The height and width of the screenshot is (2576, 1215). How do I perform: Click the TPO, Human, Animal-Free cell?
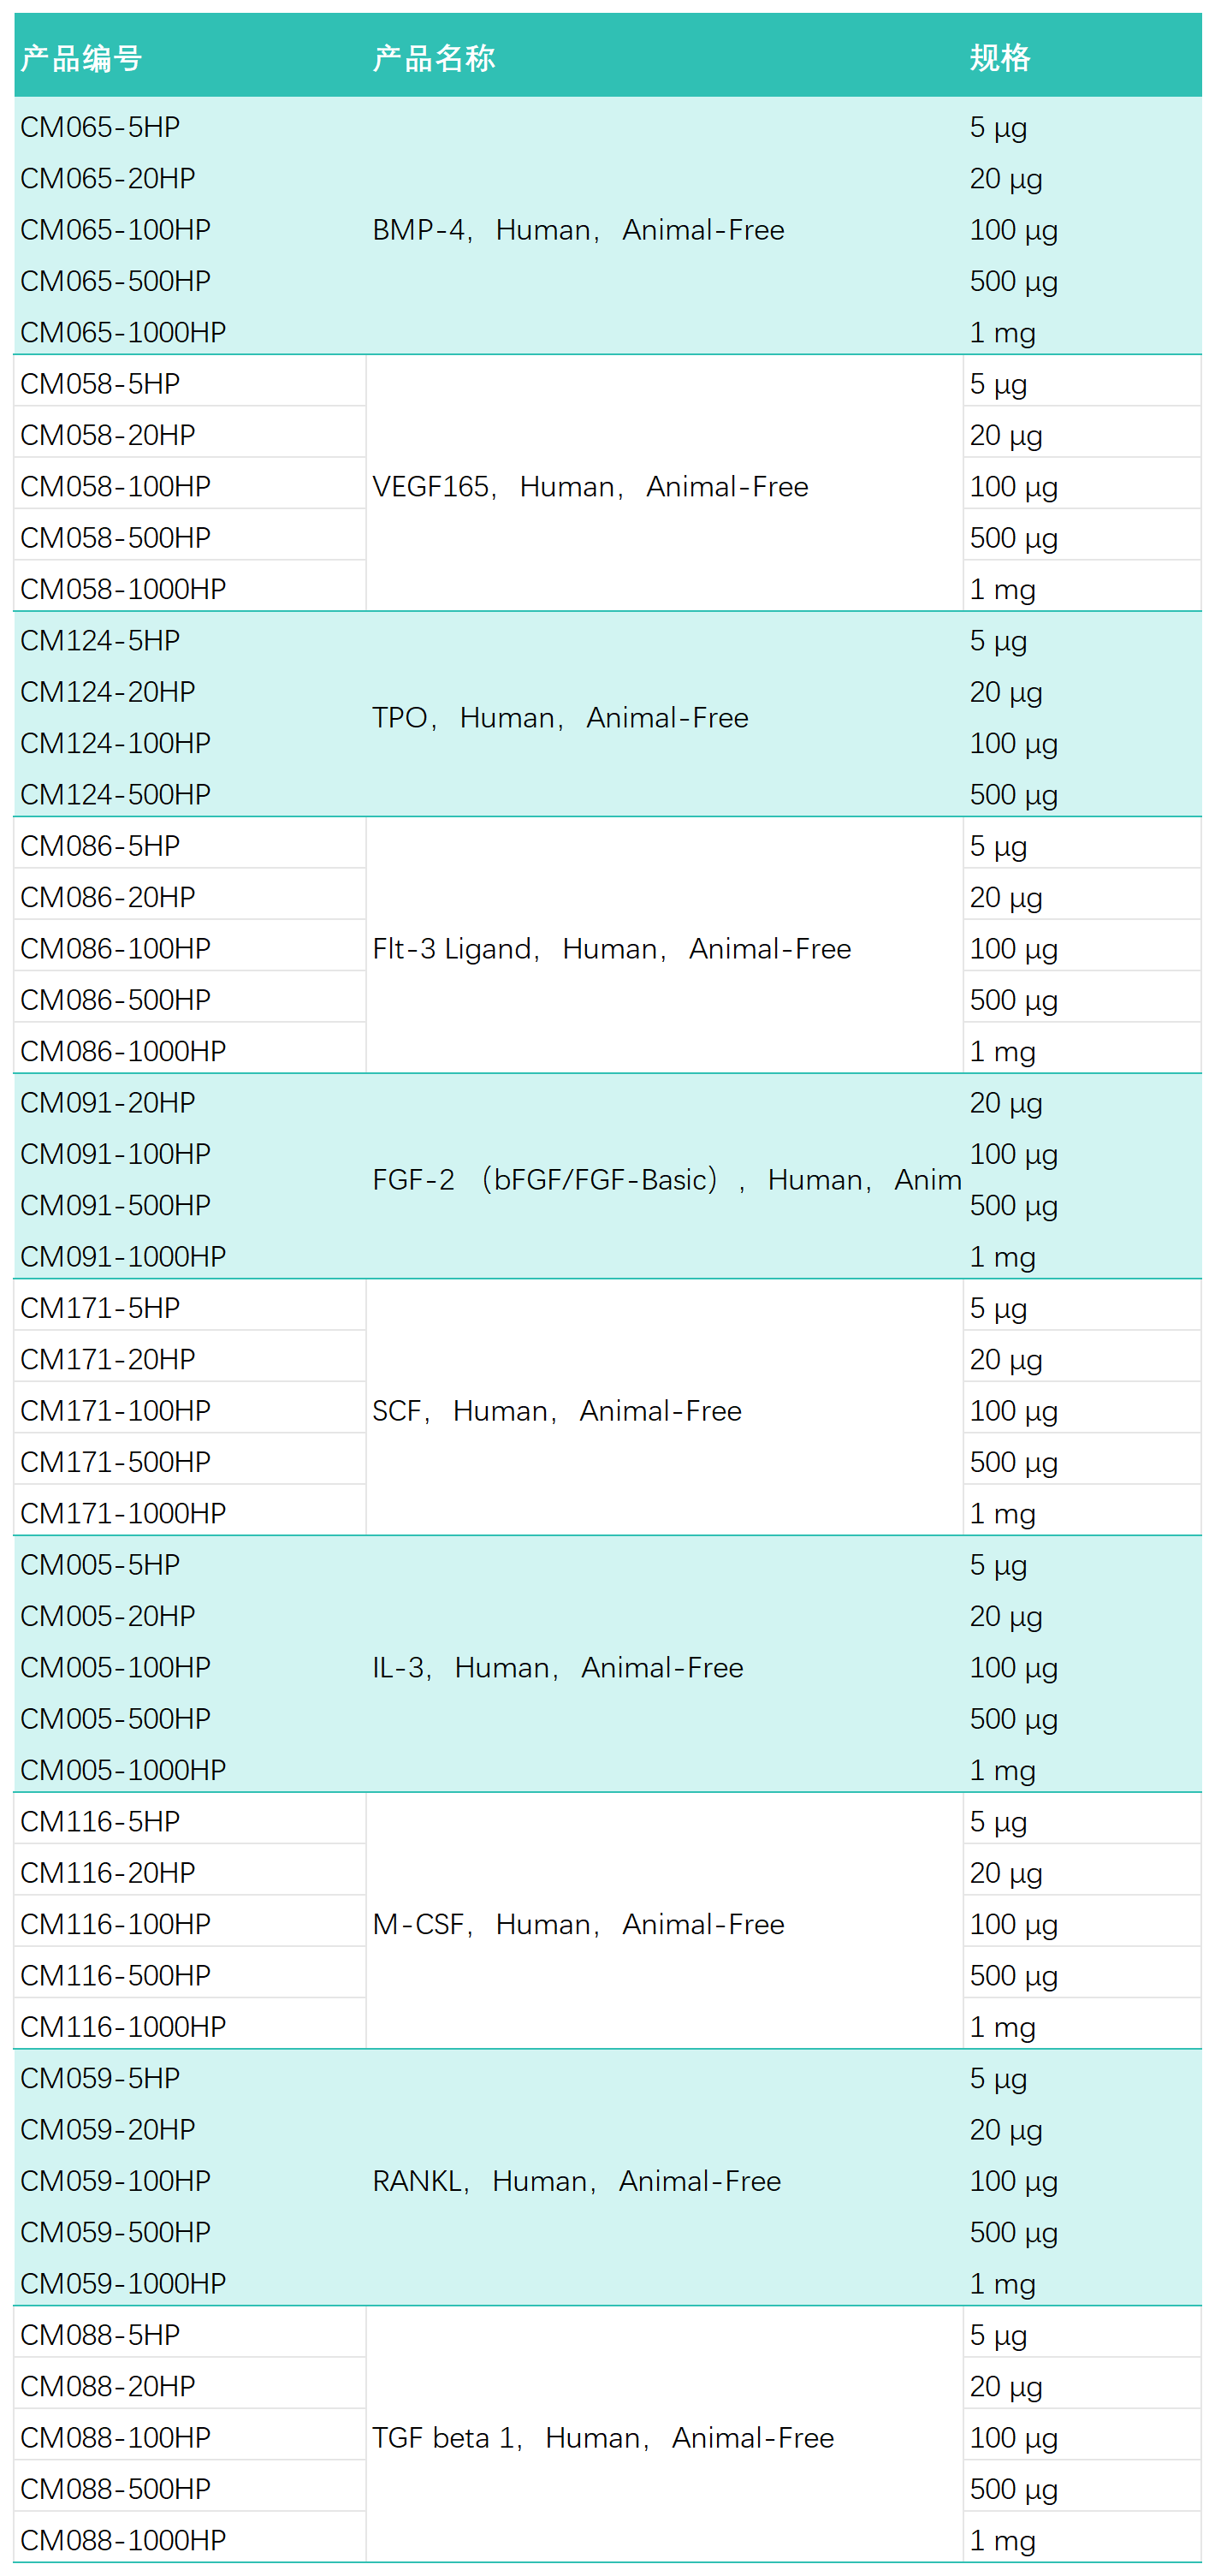[560, 718]
